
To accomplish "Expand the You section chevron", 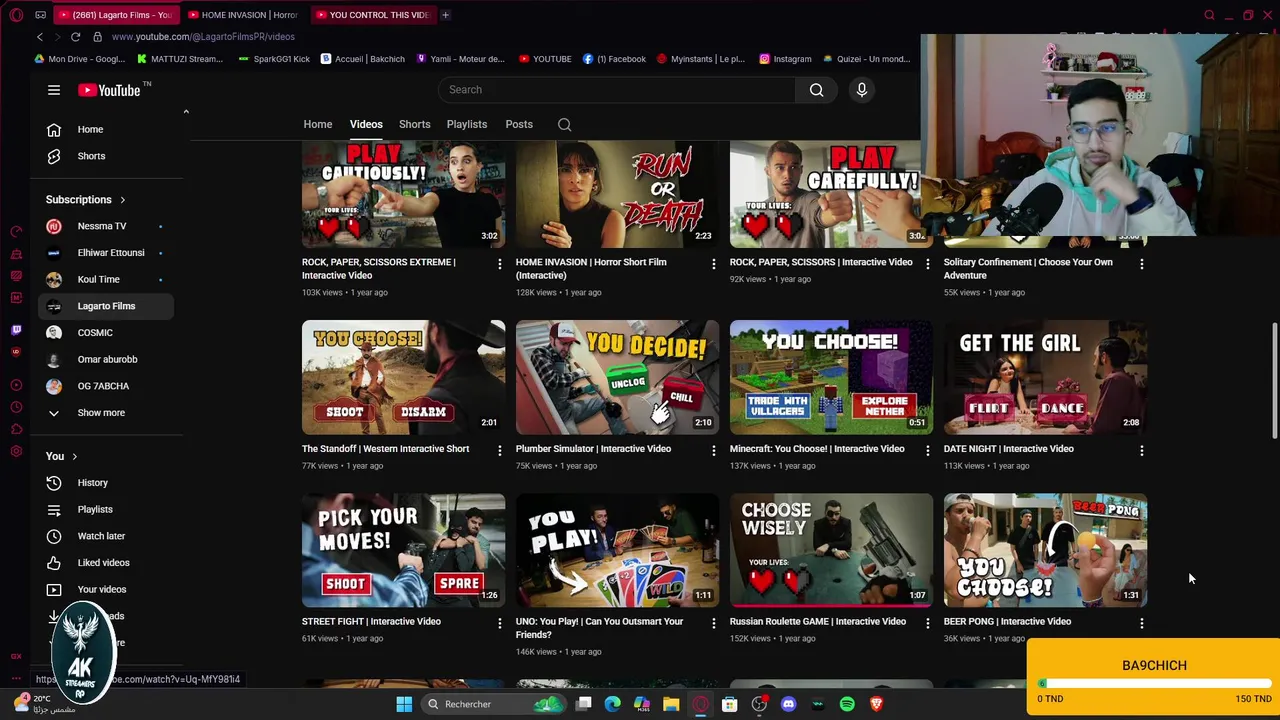I will point(74,457).
